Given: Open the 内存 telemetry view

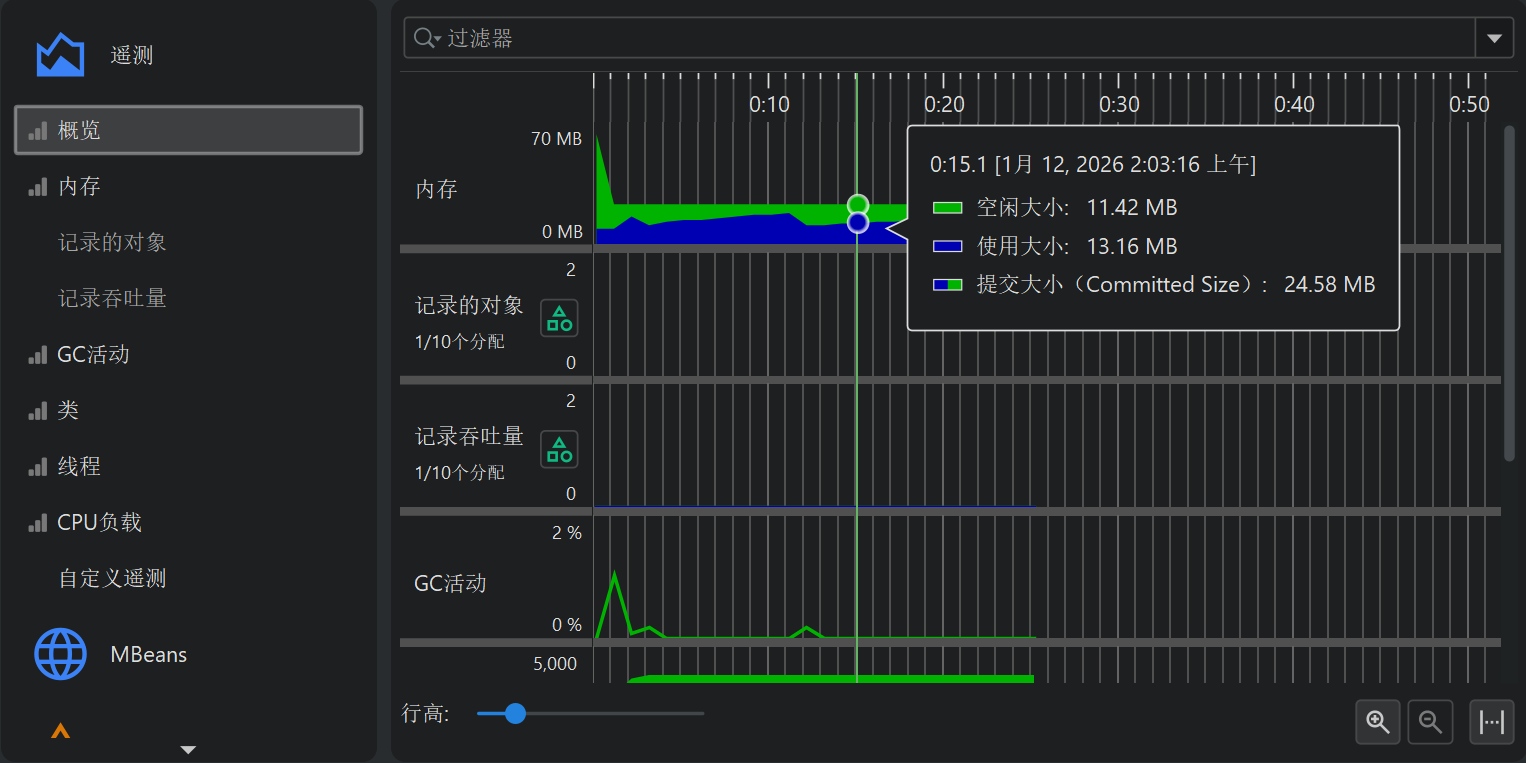Looking at the screenshot, I should point(79,186).
